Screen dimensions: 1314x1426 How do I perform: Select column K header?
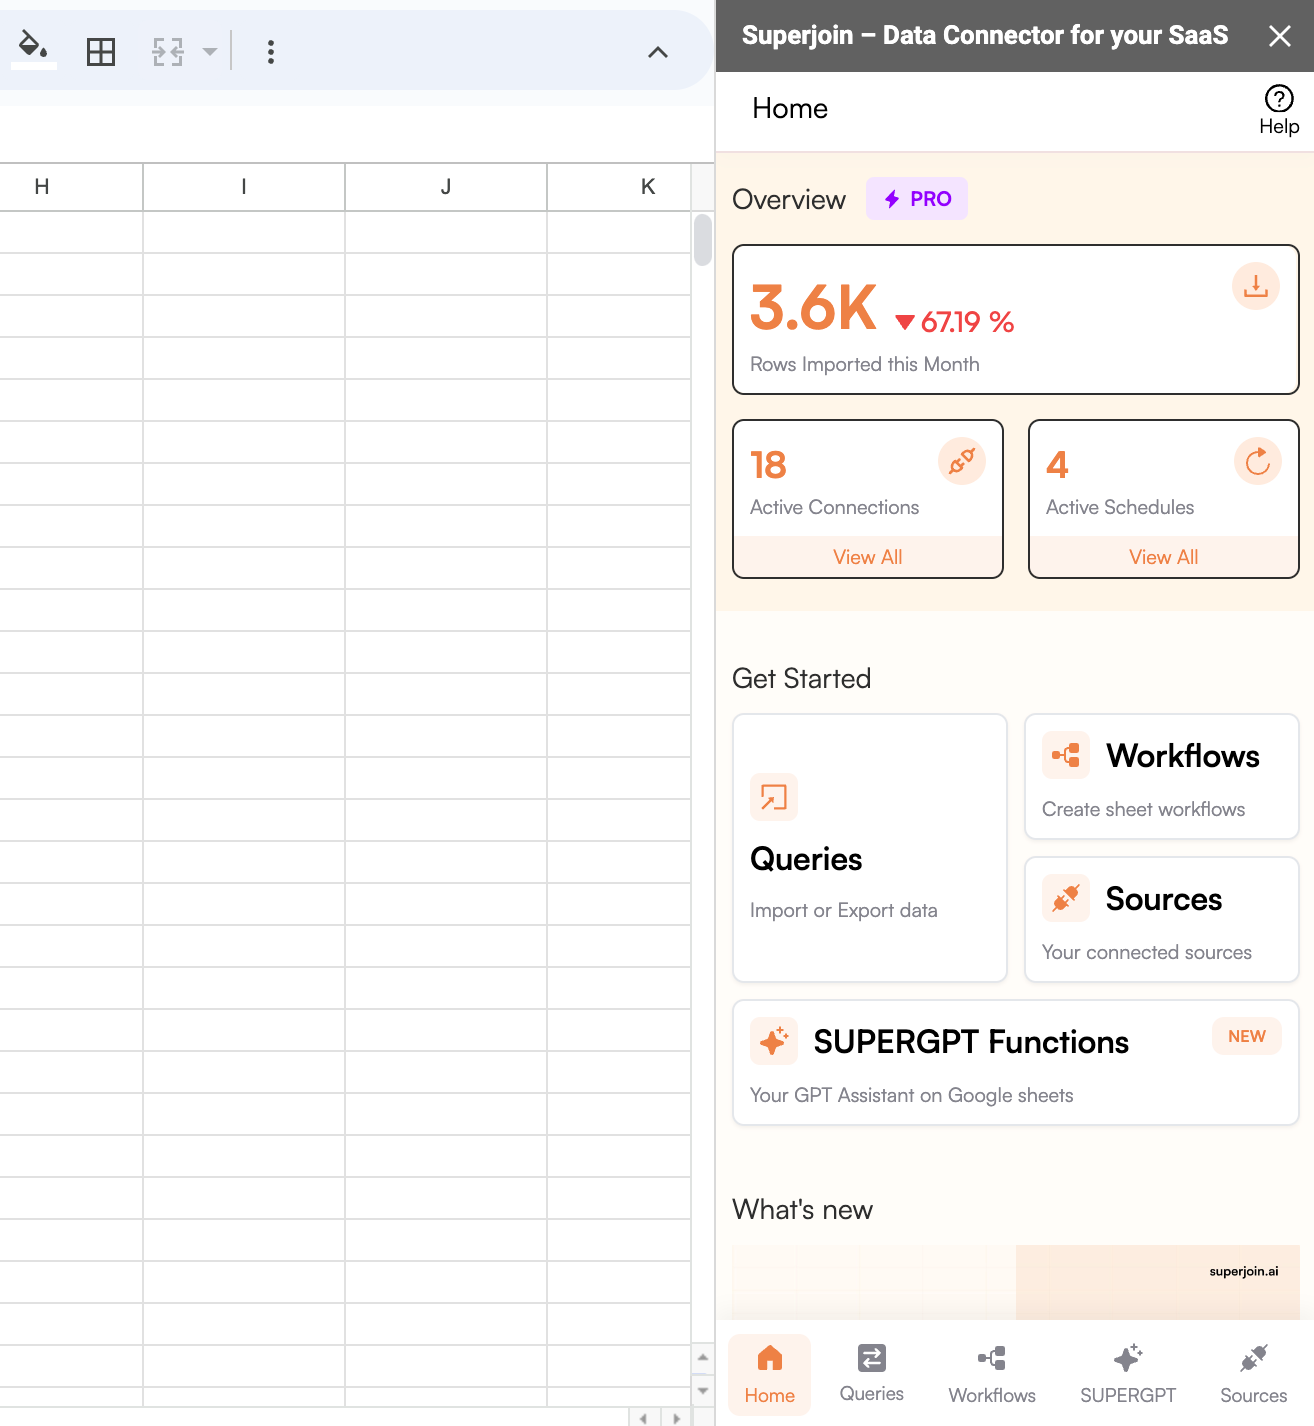(619, 187)
